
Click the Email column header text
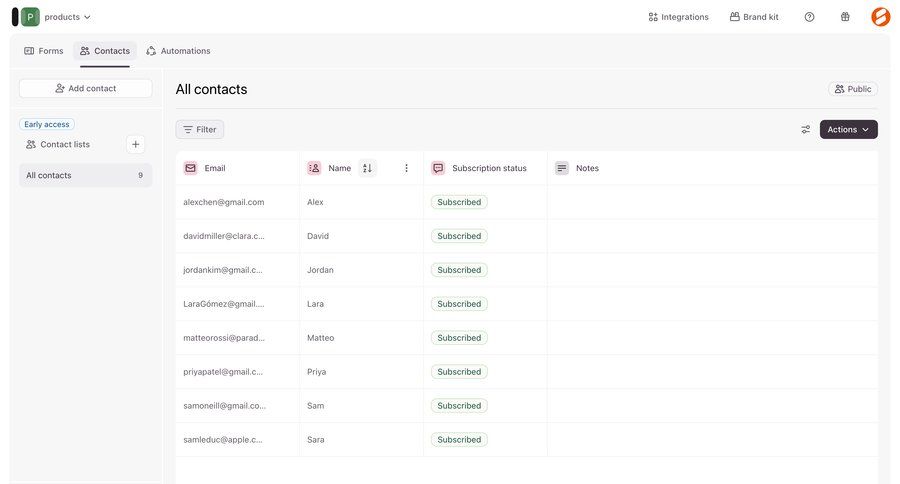[215, 168]
